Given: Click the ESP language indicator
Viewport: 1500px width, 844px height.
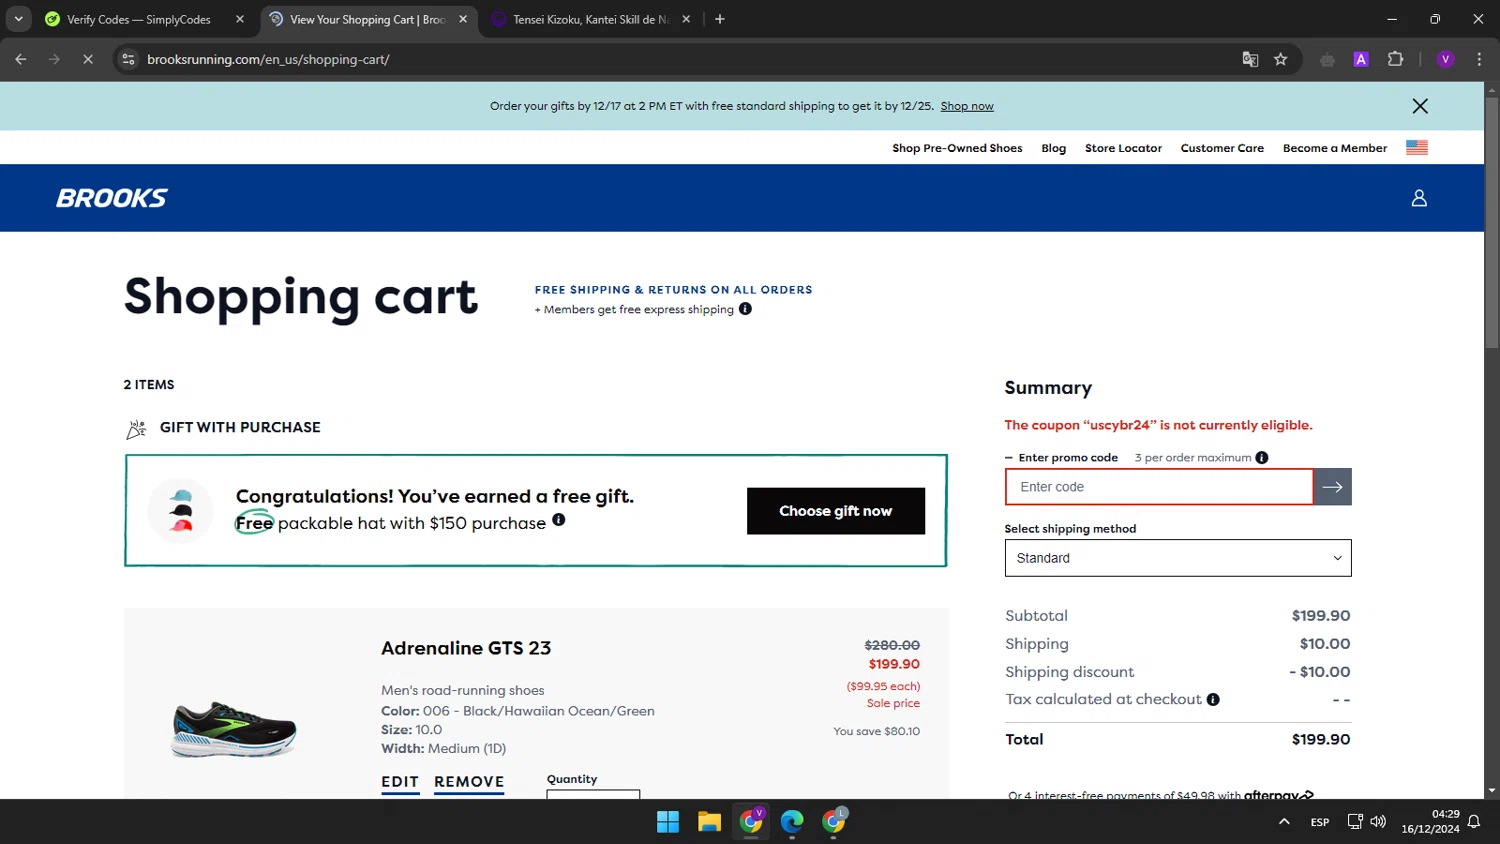Looking at the screenshot, I should [x=1320, y=822].
